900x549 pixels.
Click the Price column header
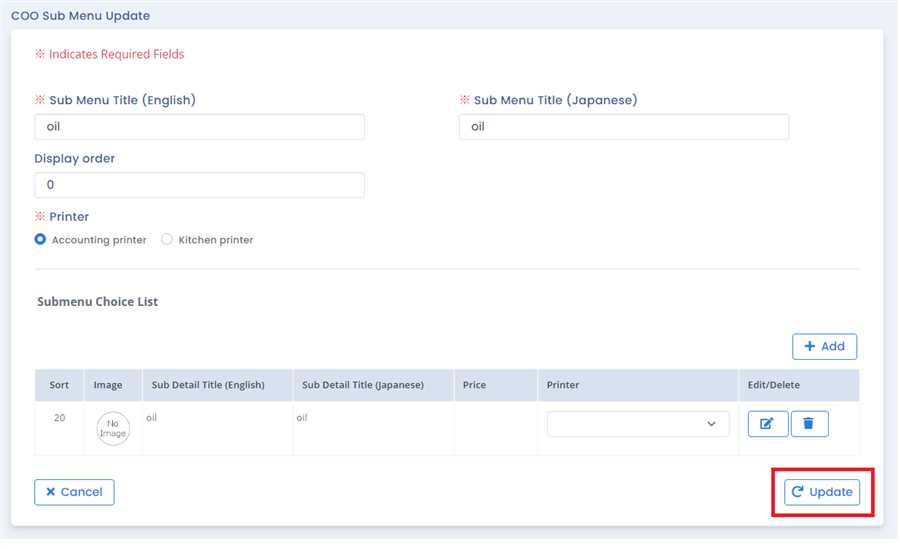[474, 385]
